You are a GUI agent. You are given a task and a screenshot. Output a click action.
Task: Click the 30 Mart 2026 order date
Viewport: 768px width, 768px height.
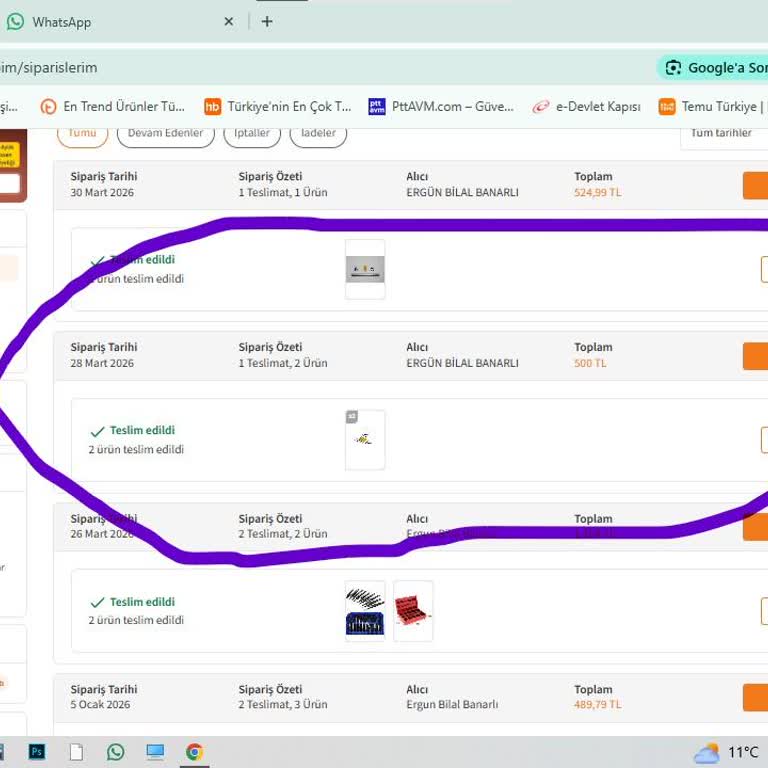pyautogui.click(x=102, y=192)
